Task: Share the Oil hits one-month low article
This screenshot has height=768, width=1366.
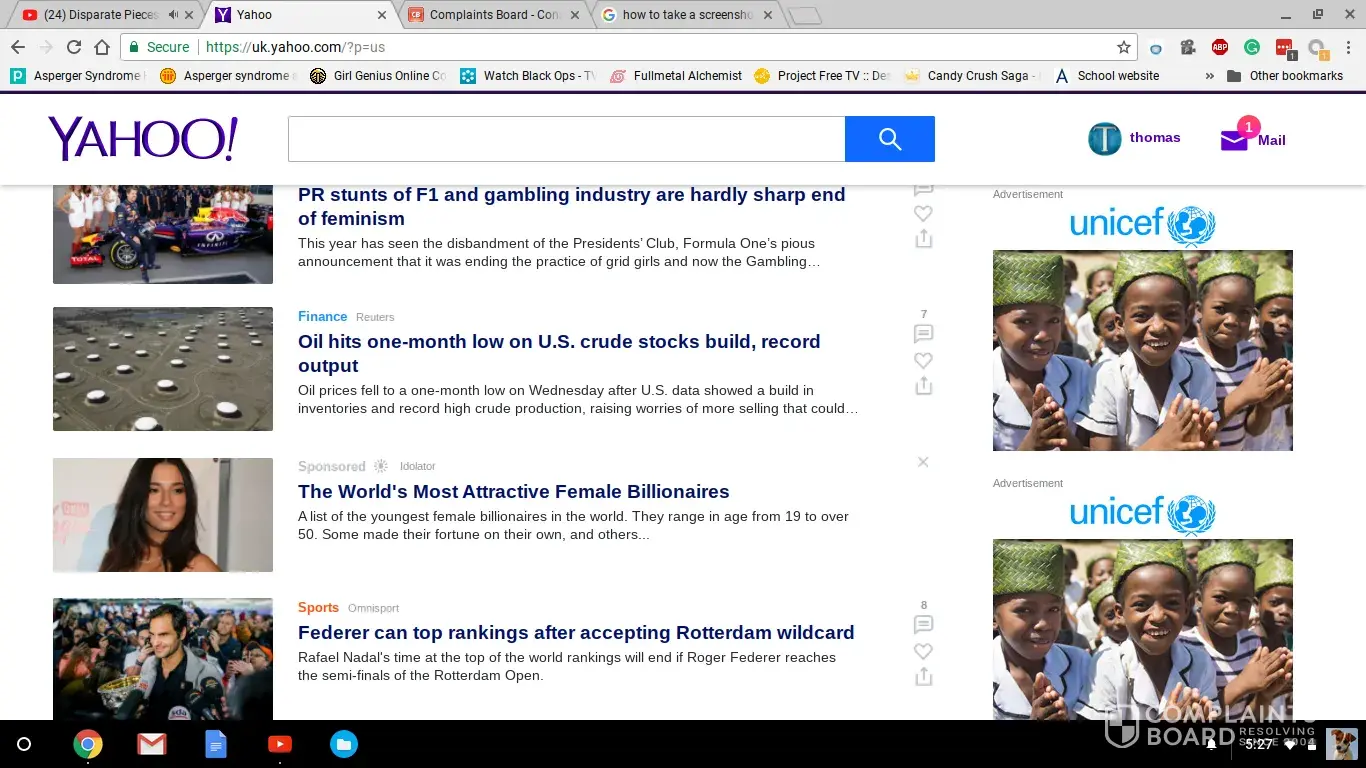Action: 923,386
